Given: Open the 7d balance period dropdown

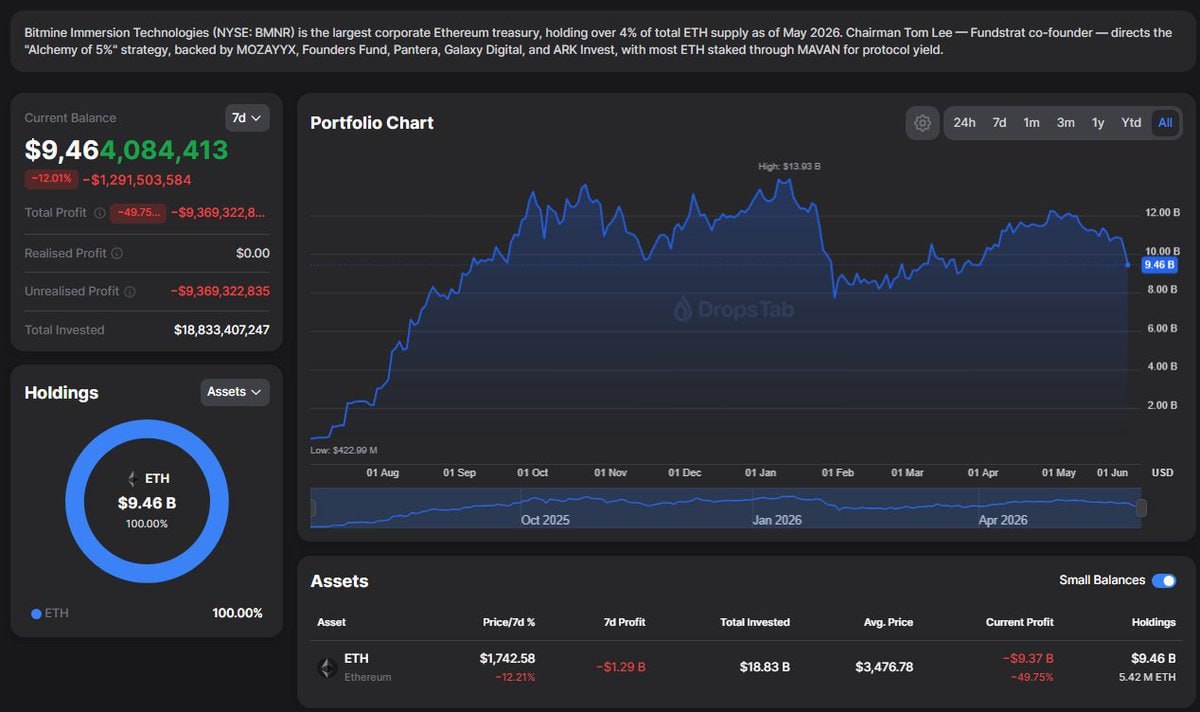Looking at the screenshot, I should [x=247, y=118].
